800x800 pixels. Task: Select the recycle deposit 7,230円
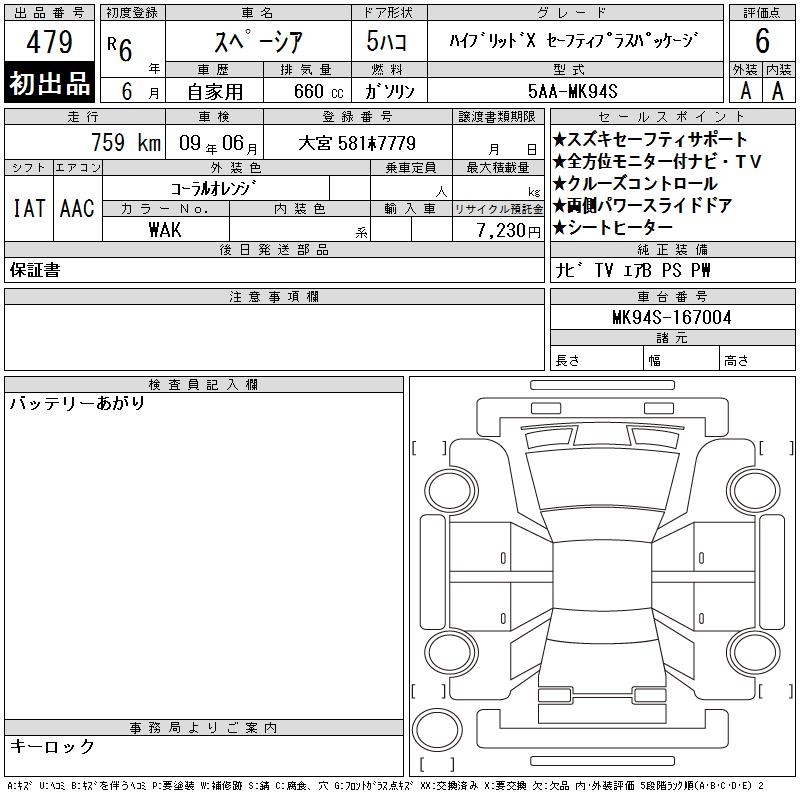pyautogui.click(x=509, y=231)
